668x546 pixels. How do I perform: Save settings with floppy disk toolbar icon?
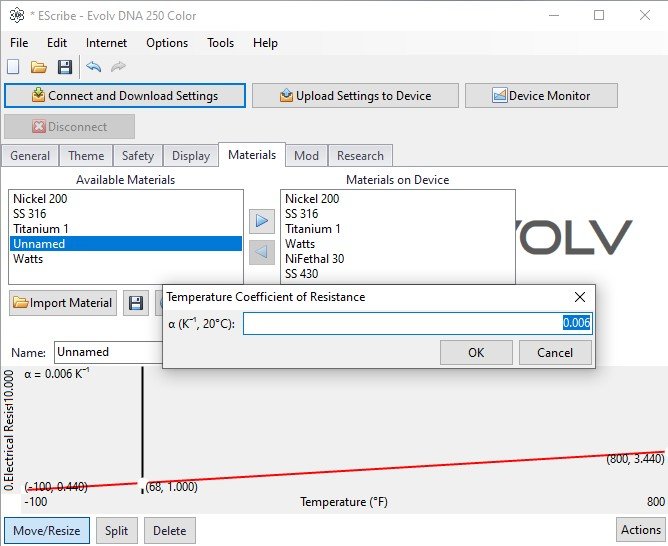[65, 67]
